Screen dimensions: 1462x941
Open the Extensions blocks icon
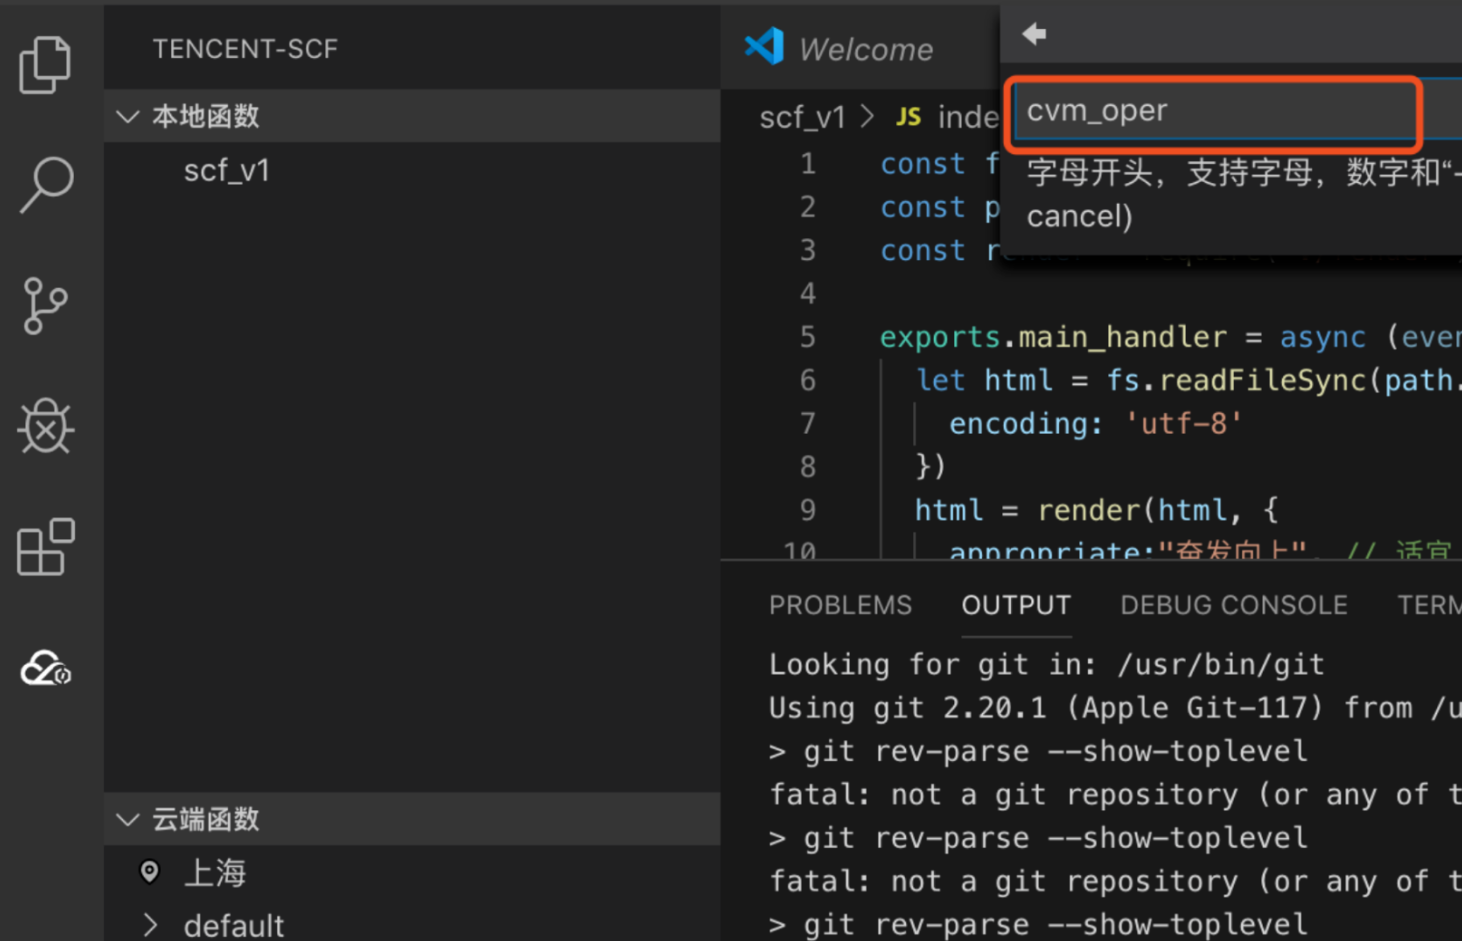coord(46,547)
